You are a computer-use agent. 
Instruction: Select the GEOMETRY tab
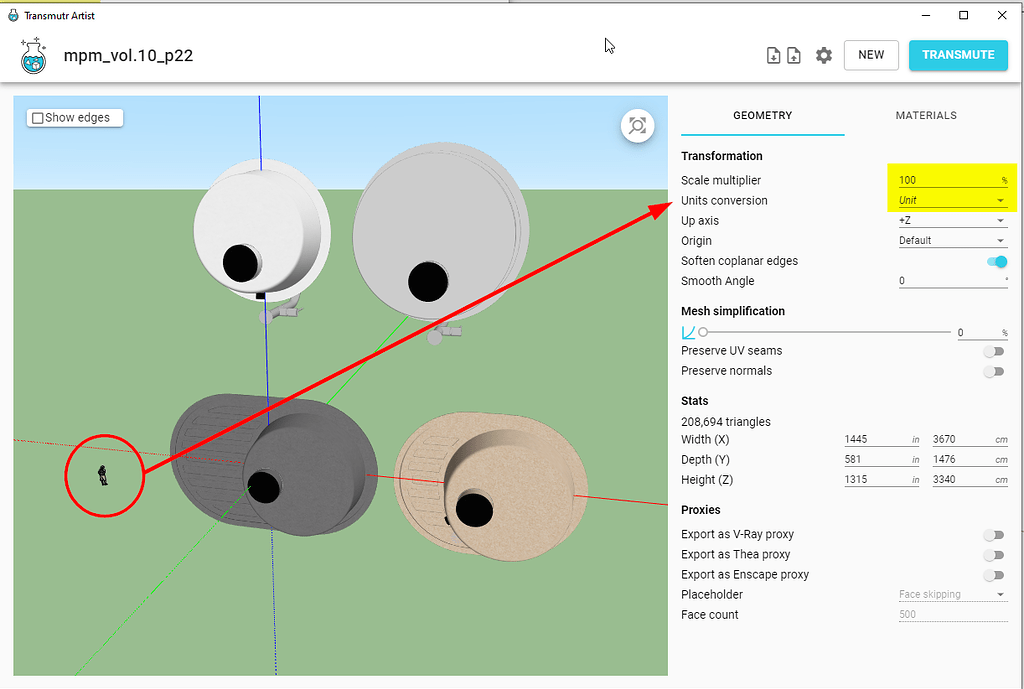pos(762,115)
